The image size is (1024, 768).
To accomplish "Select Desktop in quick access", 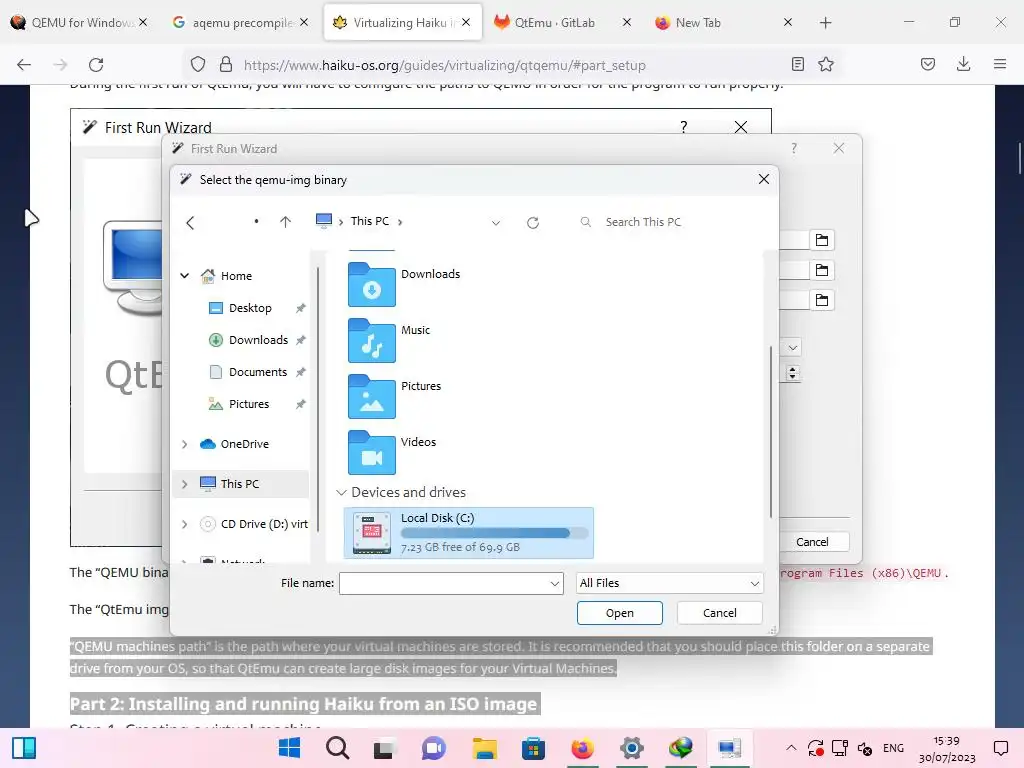I will pos(250,308).
